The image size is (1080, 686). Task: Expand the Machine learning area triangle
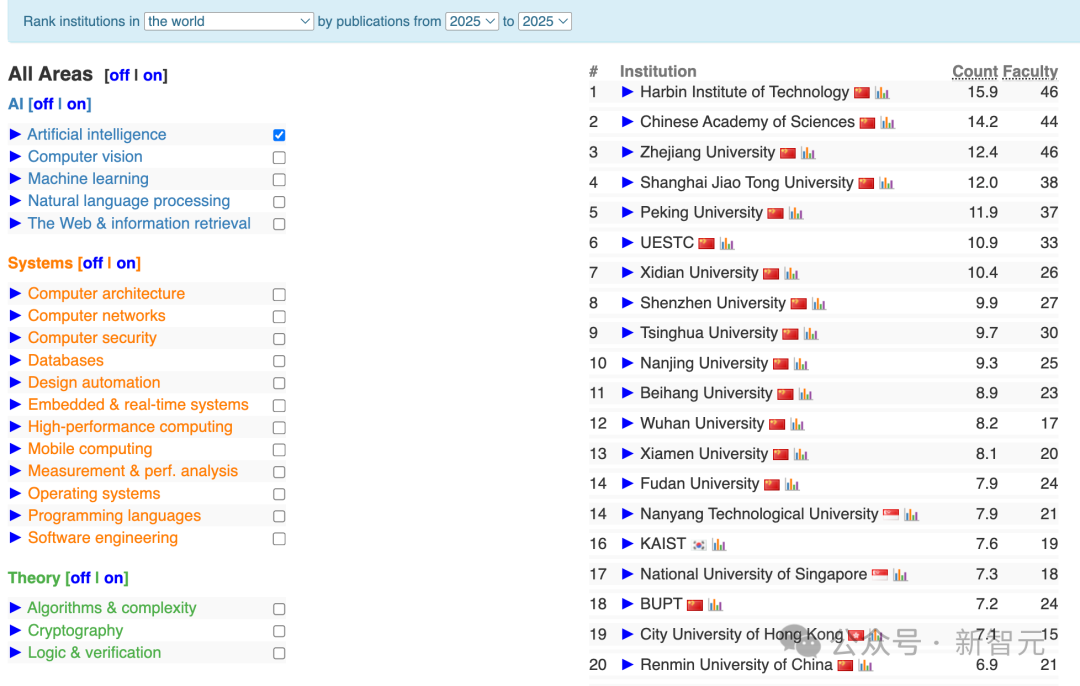pyautogui.click(x=15, y=178)
